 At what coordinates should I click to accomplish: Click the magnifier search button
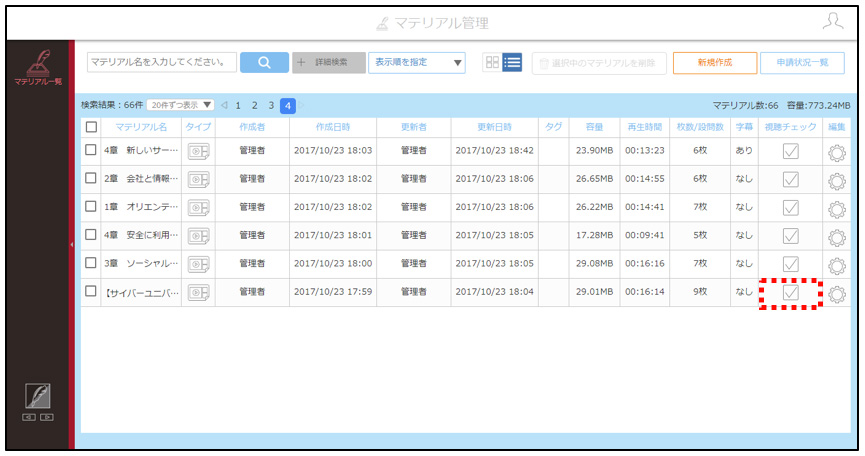point(264,62)
